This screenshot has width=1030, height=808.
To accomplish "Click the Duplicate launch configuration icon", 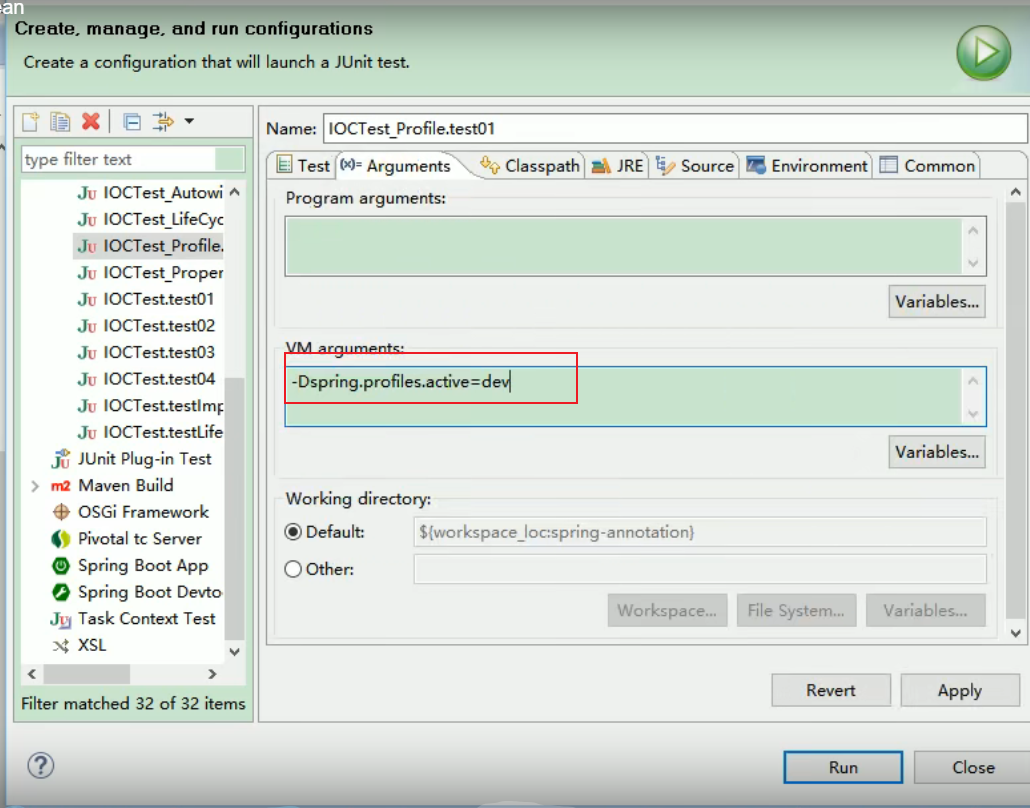I will click(60, 122).
